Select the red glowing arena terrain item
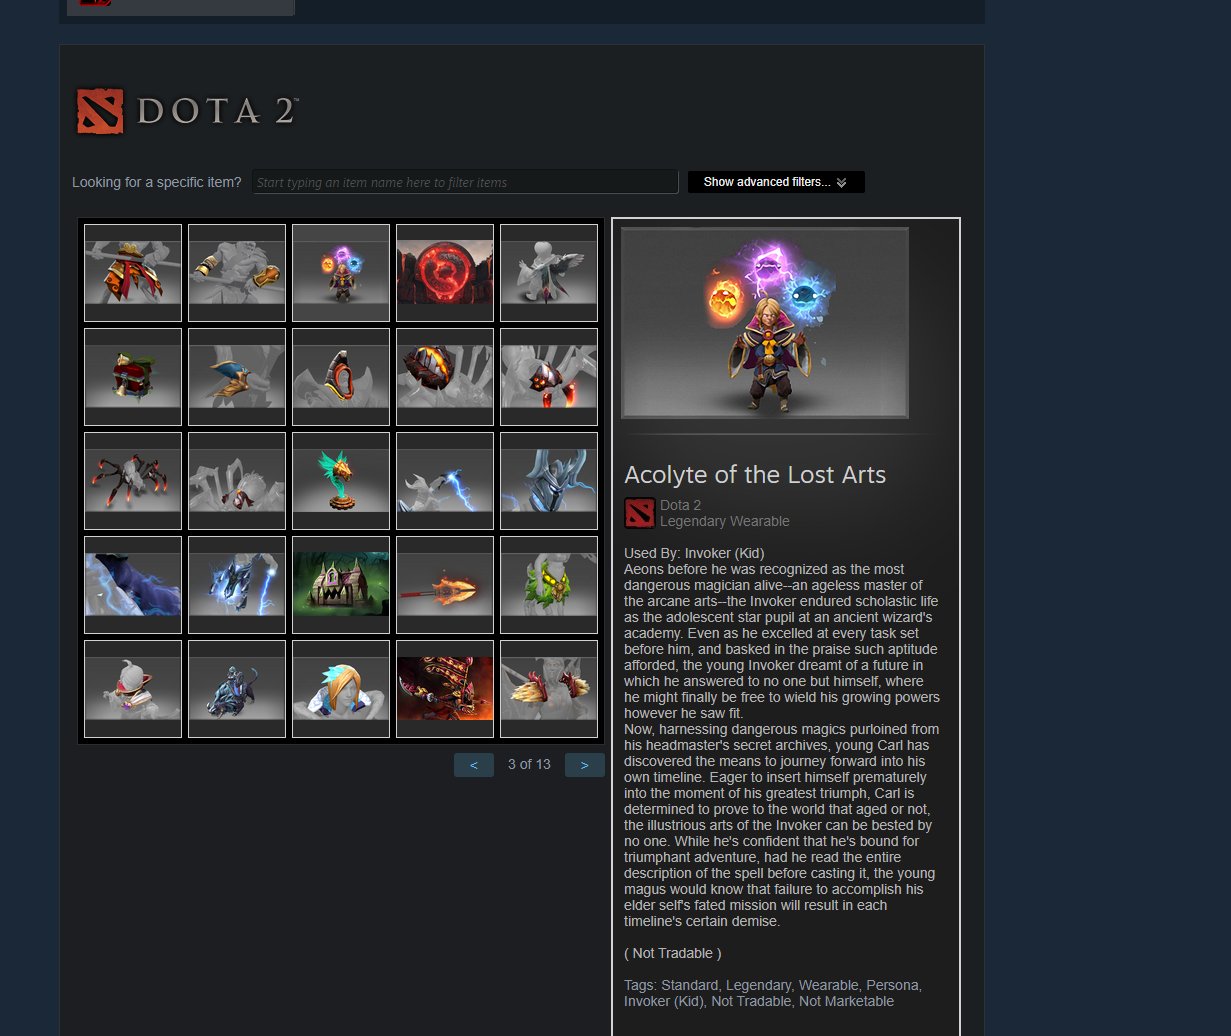Screen dimensions: 1231x1036 pyautogui.click(x=445, y=273)
